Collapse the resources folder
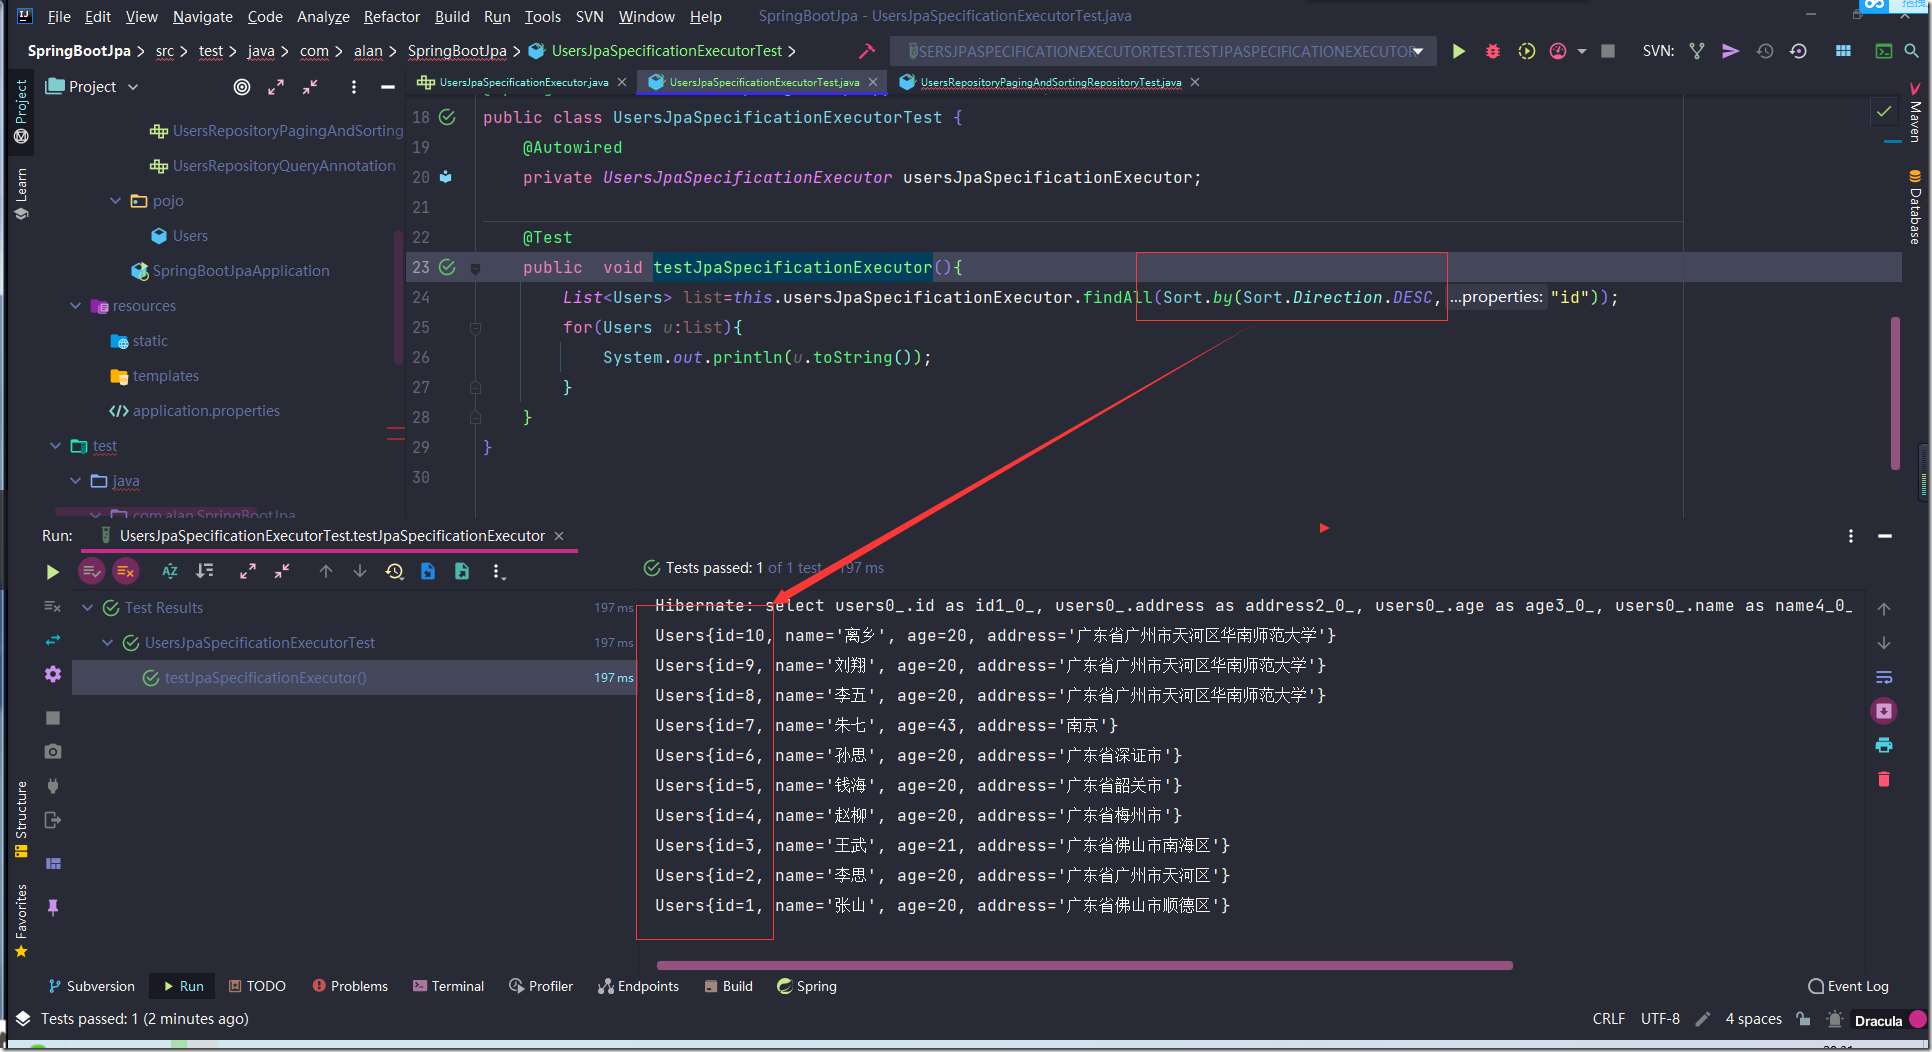 pos(75,306)
